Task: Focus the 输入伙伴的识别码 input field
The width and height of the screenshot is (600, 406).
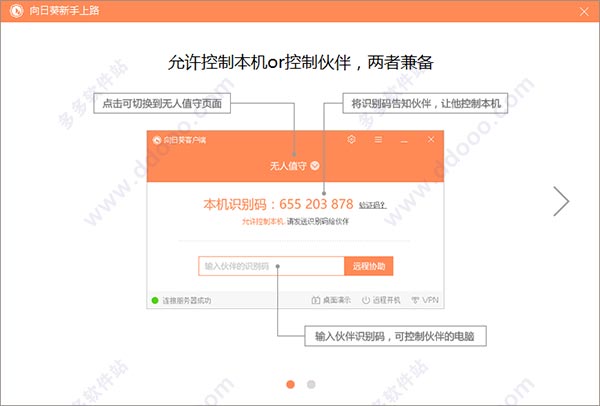Action: tap(271, 266)
